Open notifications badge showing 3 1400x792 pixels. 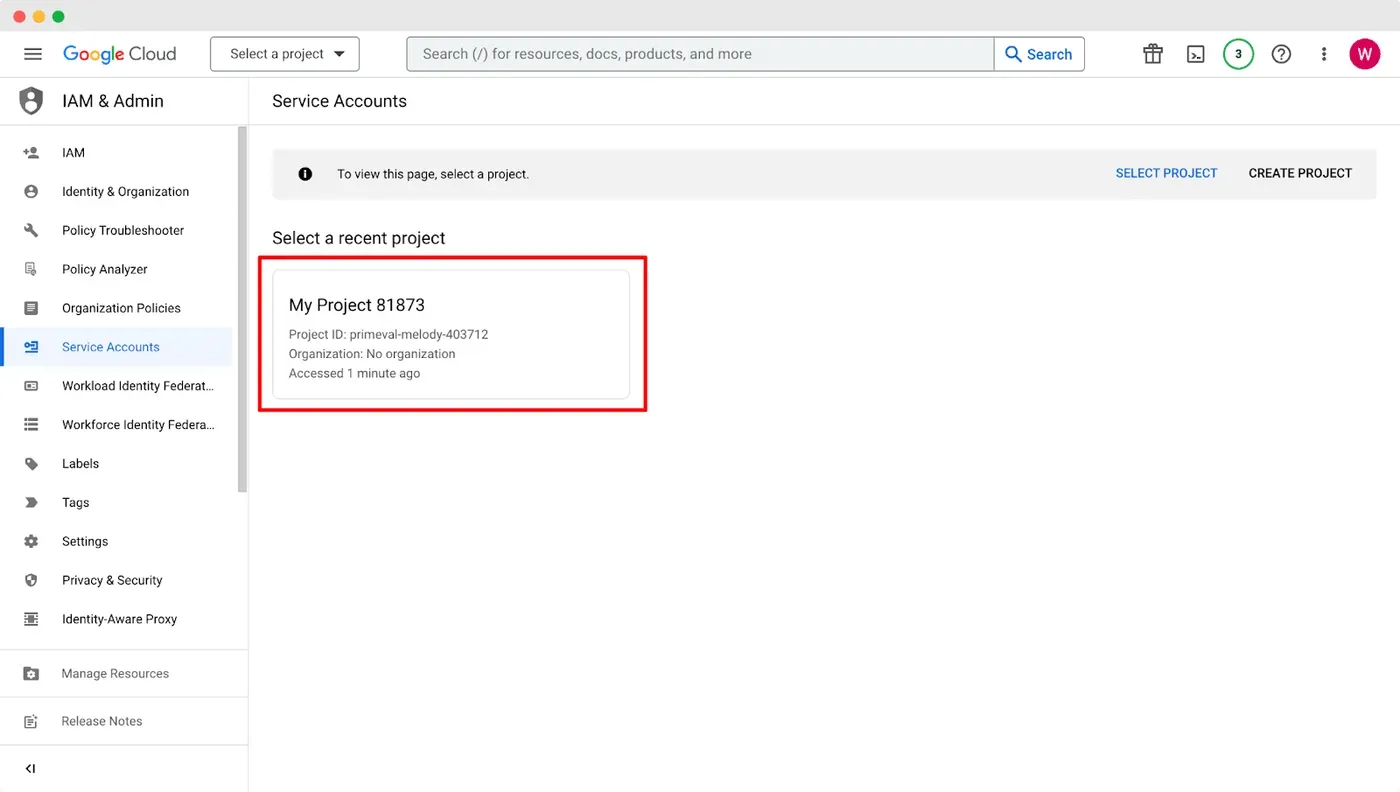[x=1238, y=54]
